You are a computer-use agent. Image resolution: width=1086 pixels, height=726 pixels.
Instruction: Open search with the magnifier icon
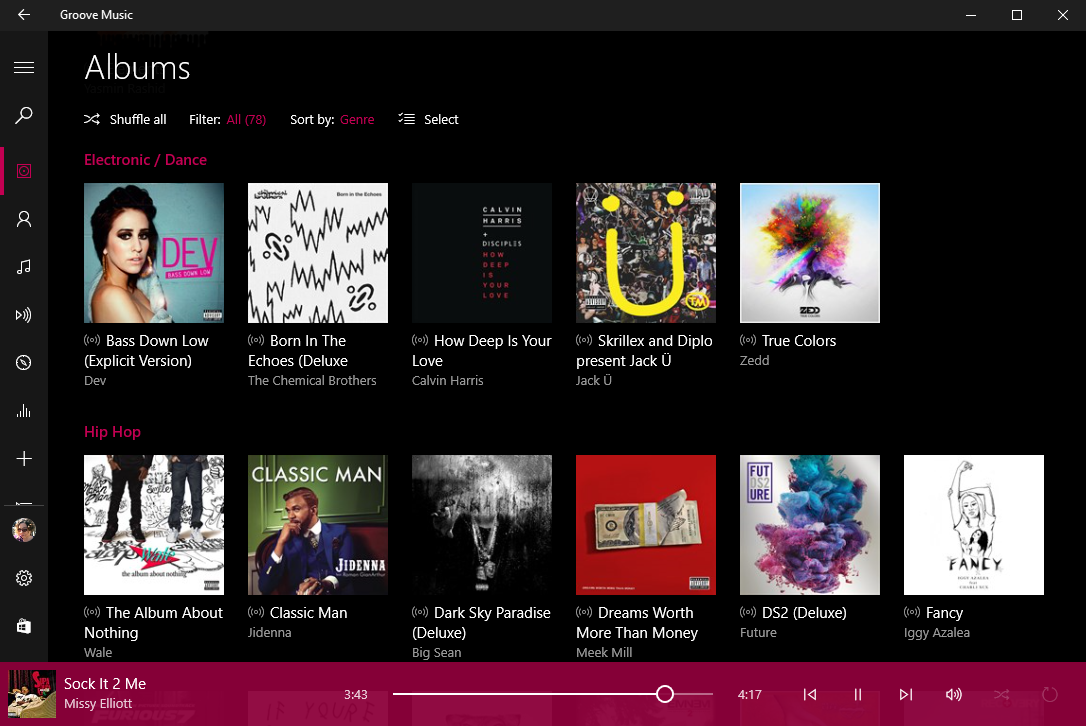pyautogui.click(x=24, y=115)
